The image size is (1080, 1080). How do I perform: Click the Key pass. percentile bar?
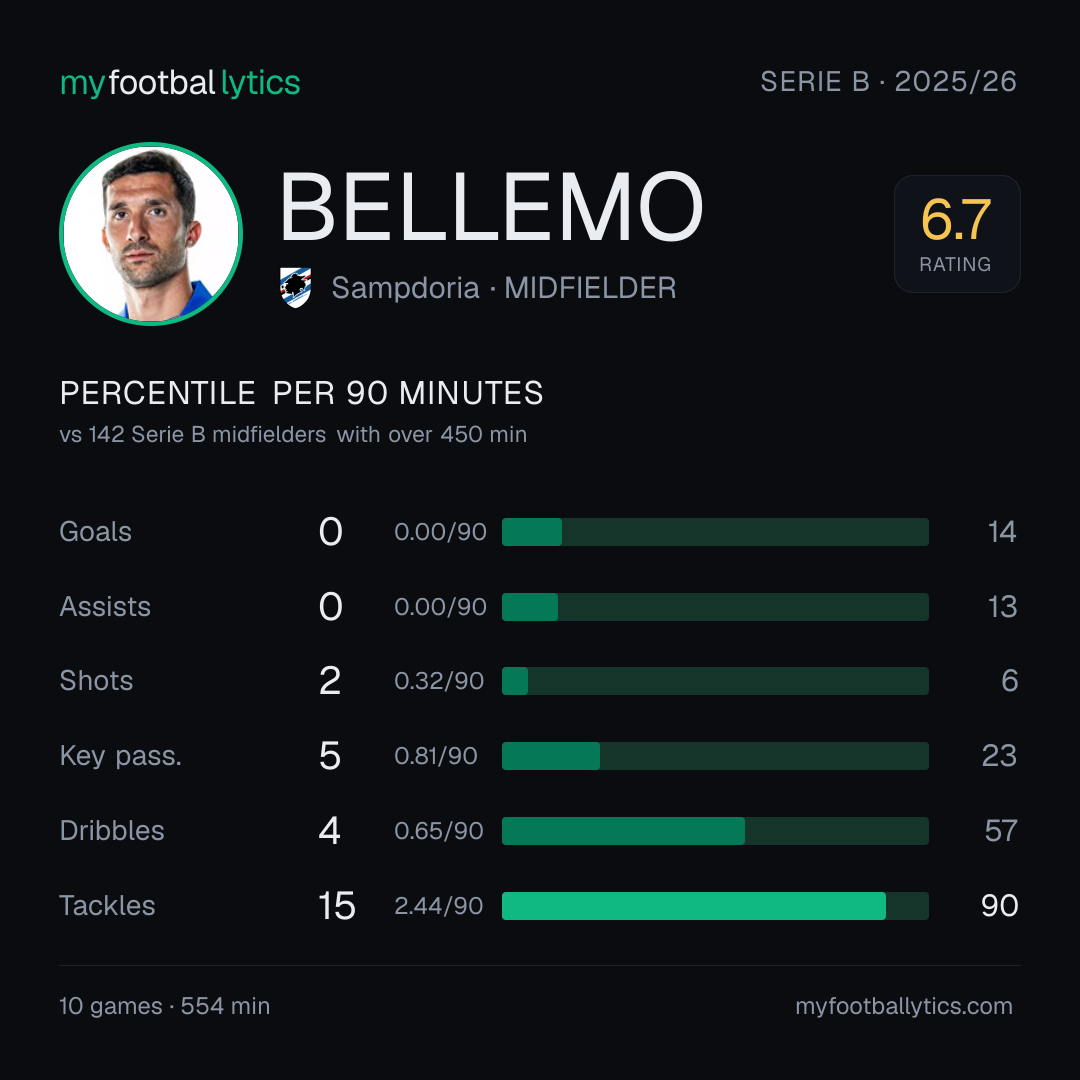pyautogui.click(x=715, y=756)
